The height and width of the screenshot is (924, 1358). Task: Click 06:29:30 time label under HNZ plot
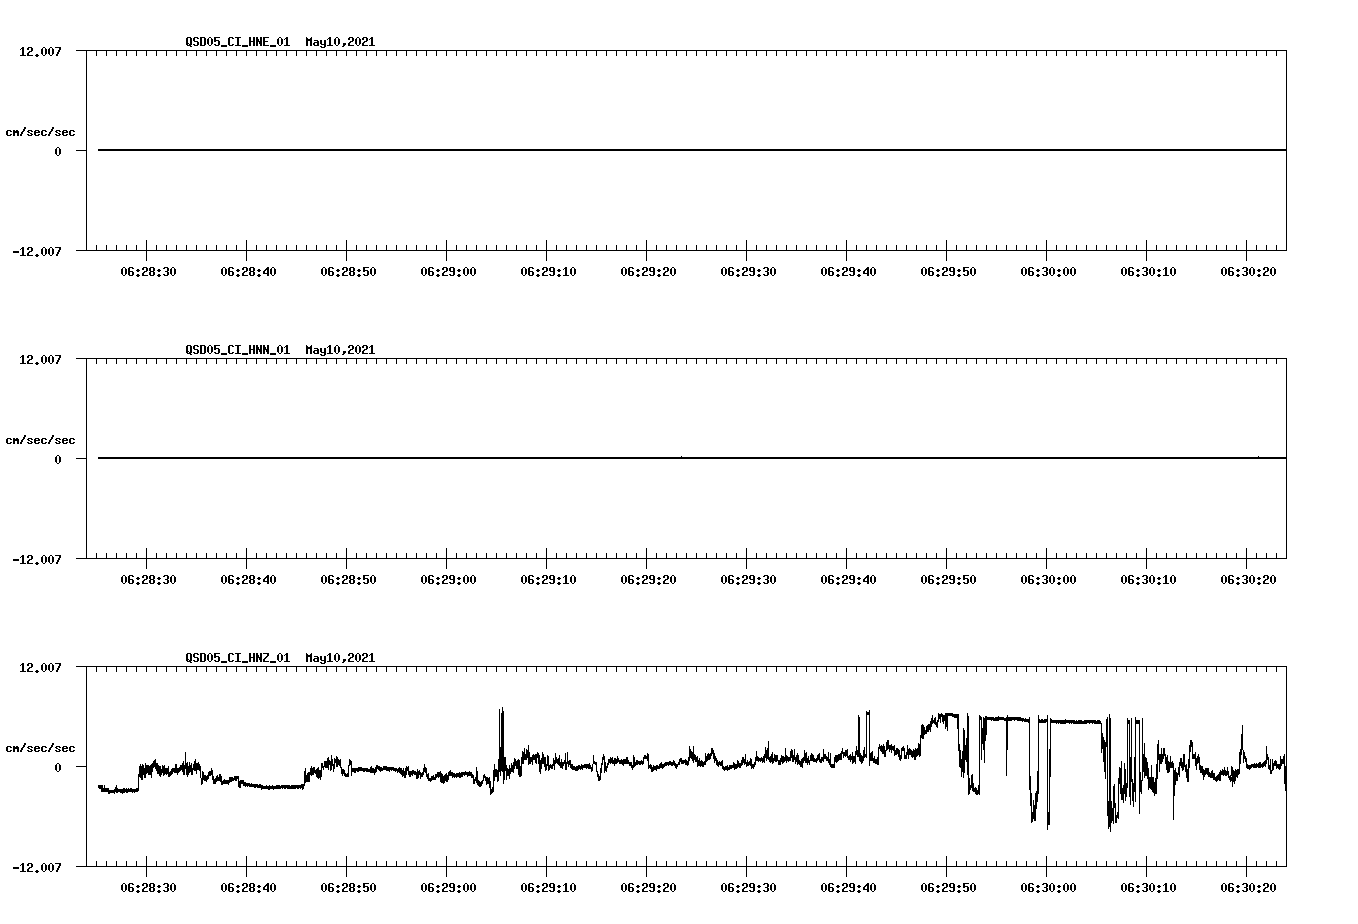[x=748, y=887]
